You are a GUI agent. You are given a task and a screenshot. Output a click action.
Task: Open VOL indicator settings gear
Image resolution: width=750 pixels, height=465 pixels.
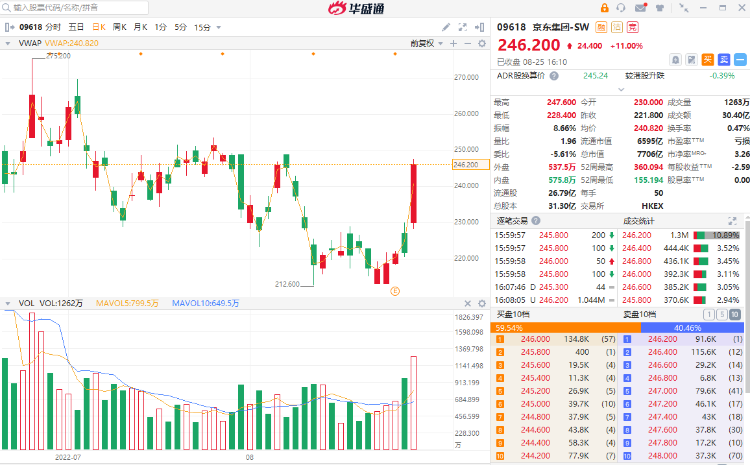482,303
